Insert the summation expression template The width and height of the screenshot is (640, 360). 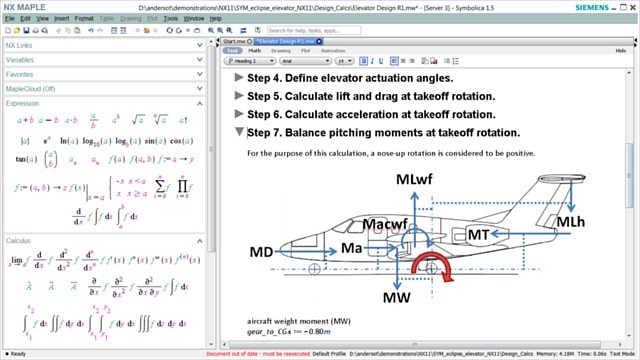[162, 187]
